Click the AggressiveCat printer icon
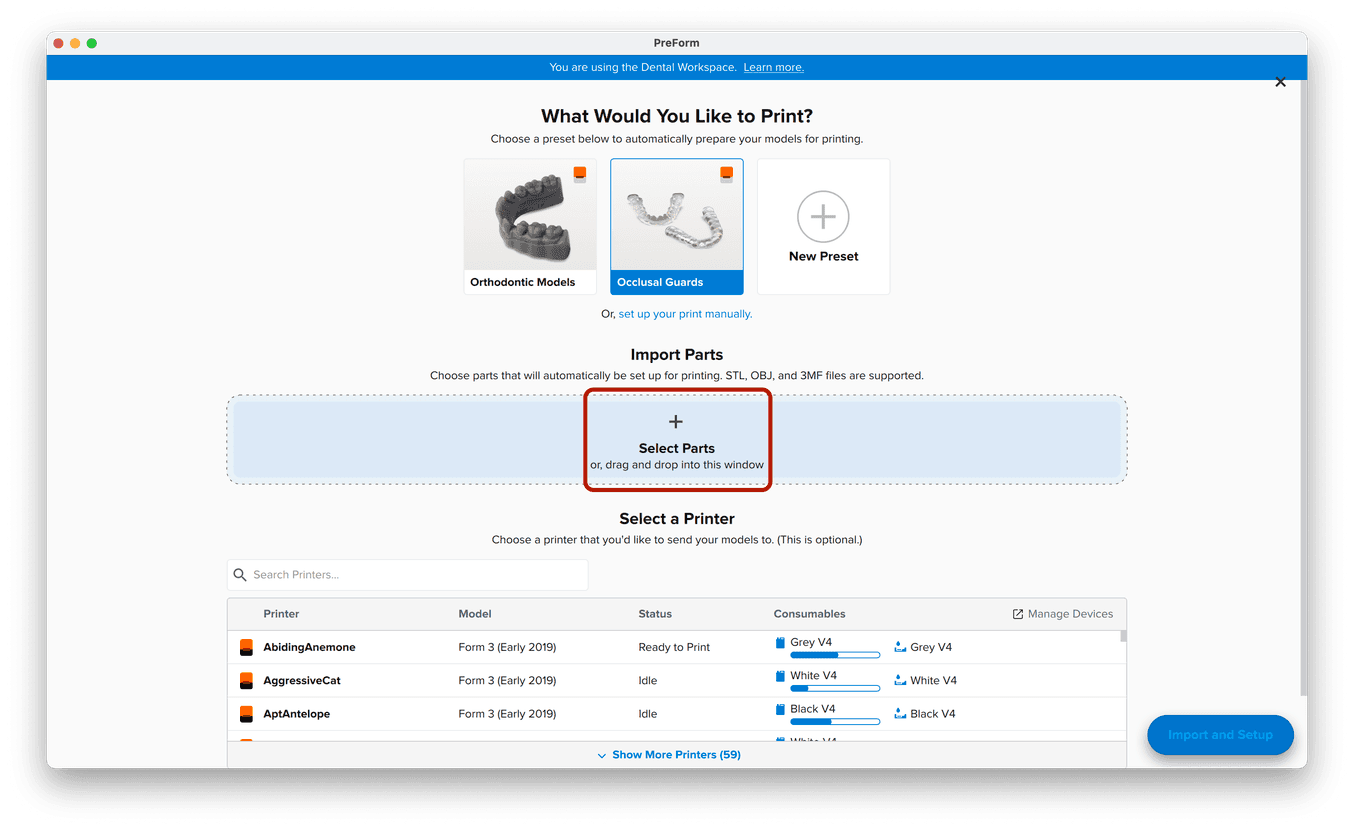This screenshot has height=830, width=1354. 246,681
